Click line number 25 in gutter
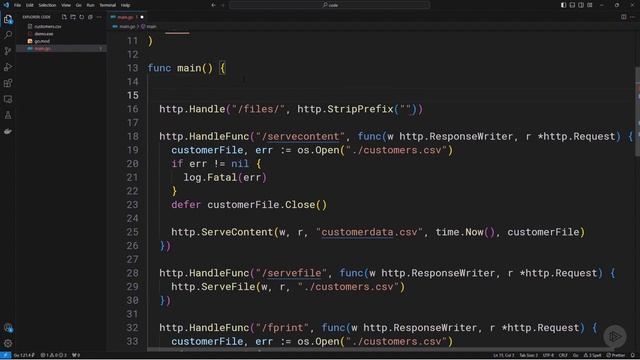The width and height of the screenshot is (640, 360). pyautogui.click(x=132, y=232)
